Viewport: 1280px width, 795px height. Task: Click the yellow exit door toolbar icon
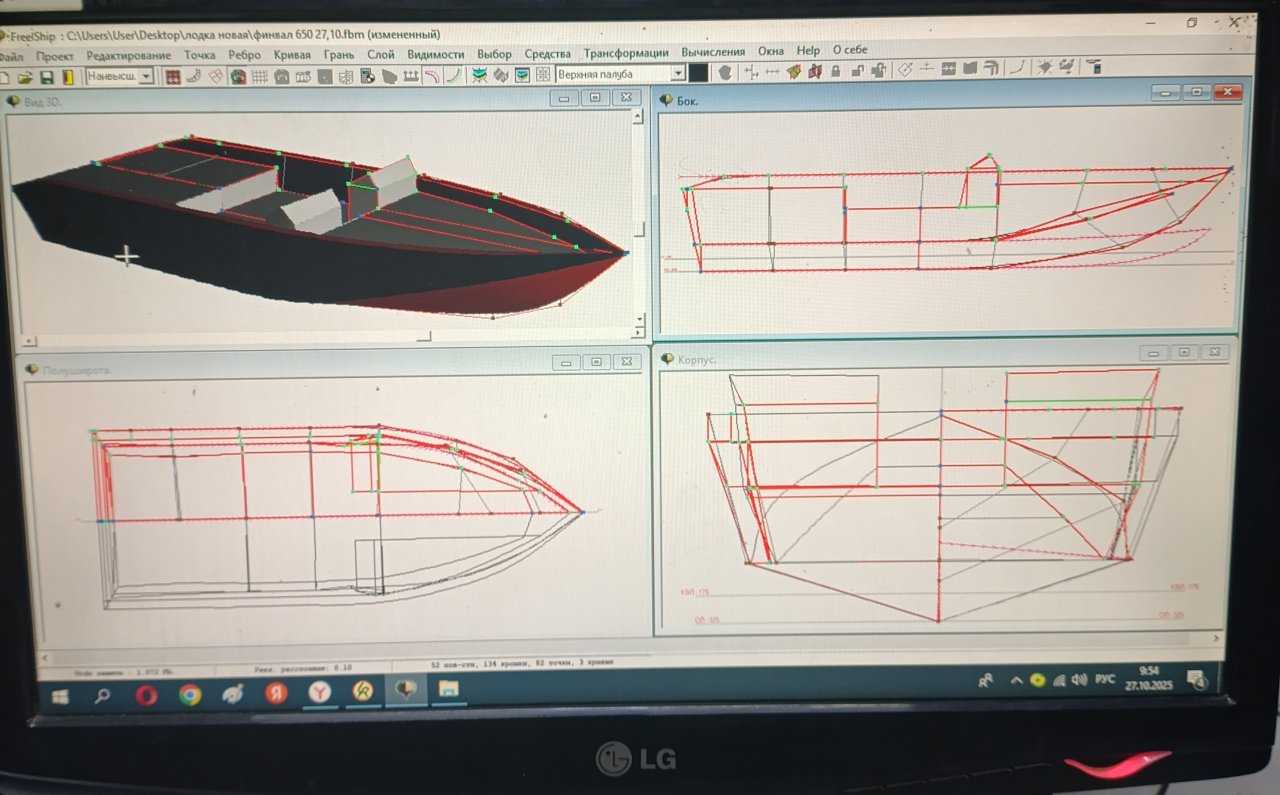[x=68, y=76]
